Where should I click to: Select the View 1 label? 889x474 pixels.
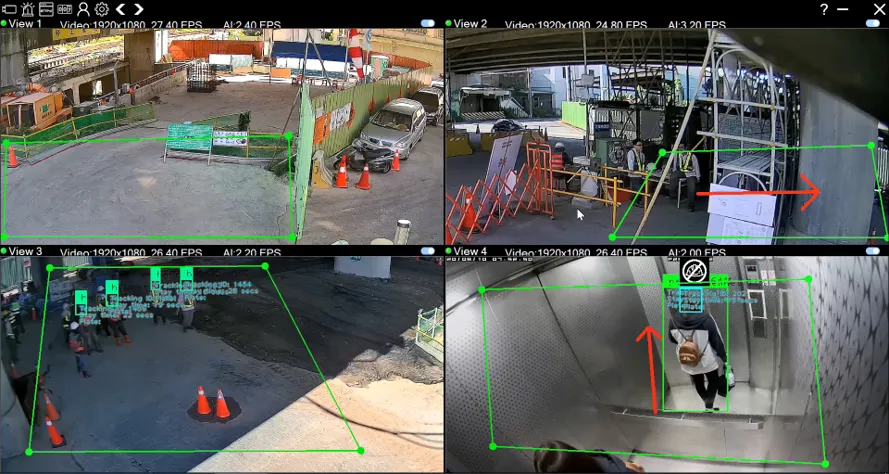click(25, 23)
